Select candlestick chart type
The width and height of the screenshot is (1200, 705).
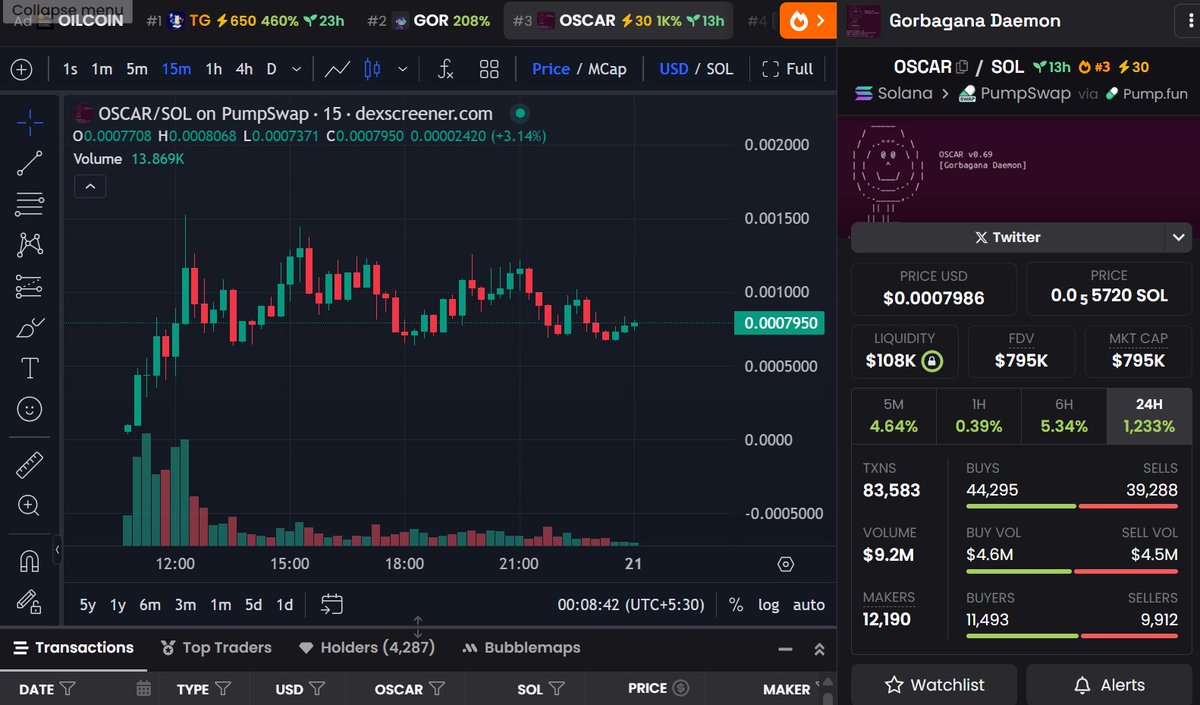click(373, 69)
